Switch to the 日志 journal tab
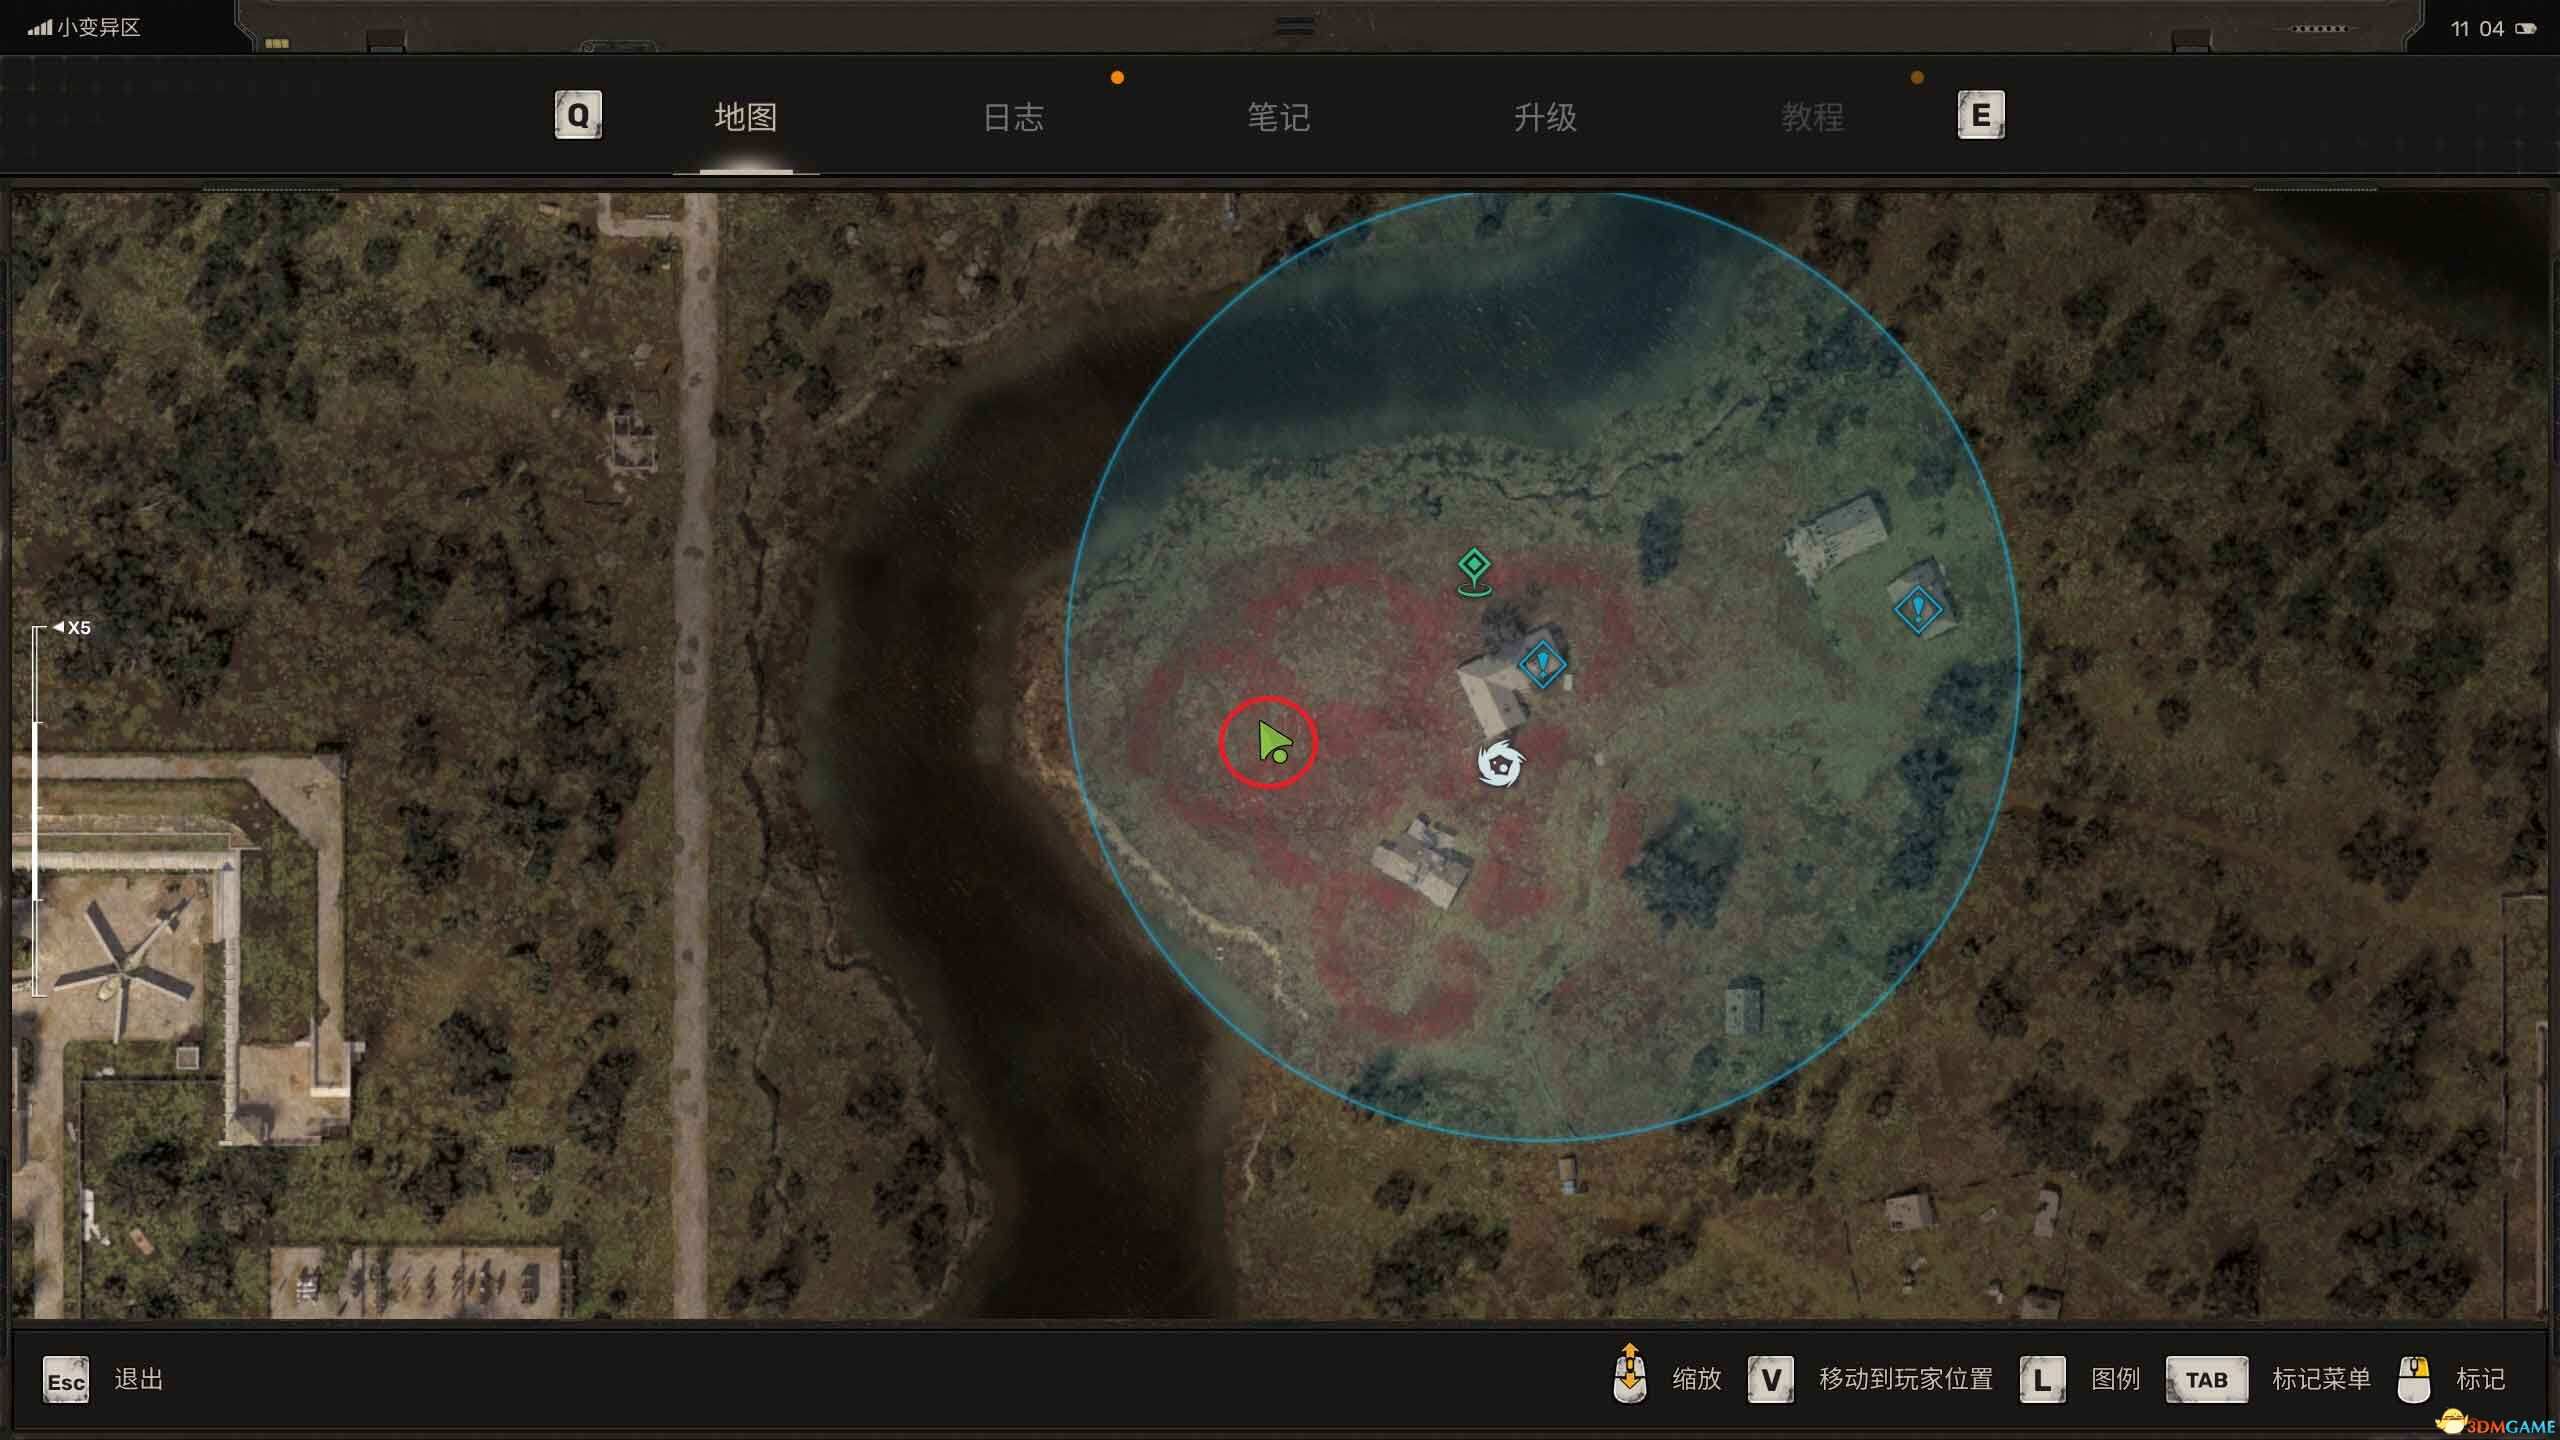 click(x=1013, y=117)
